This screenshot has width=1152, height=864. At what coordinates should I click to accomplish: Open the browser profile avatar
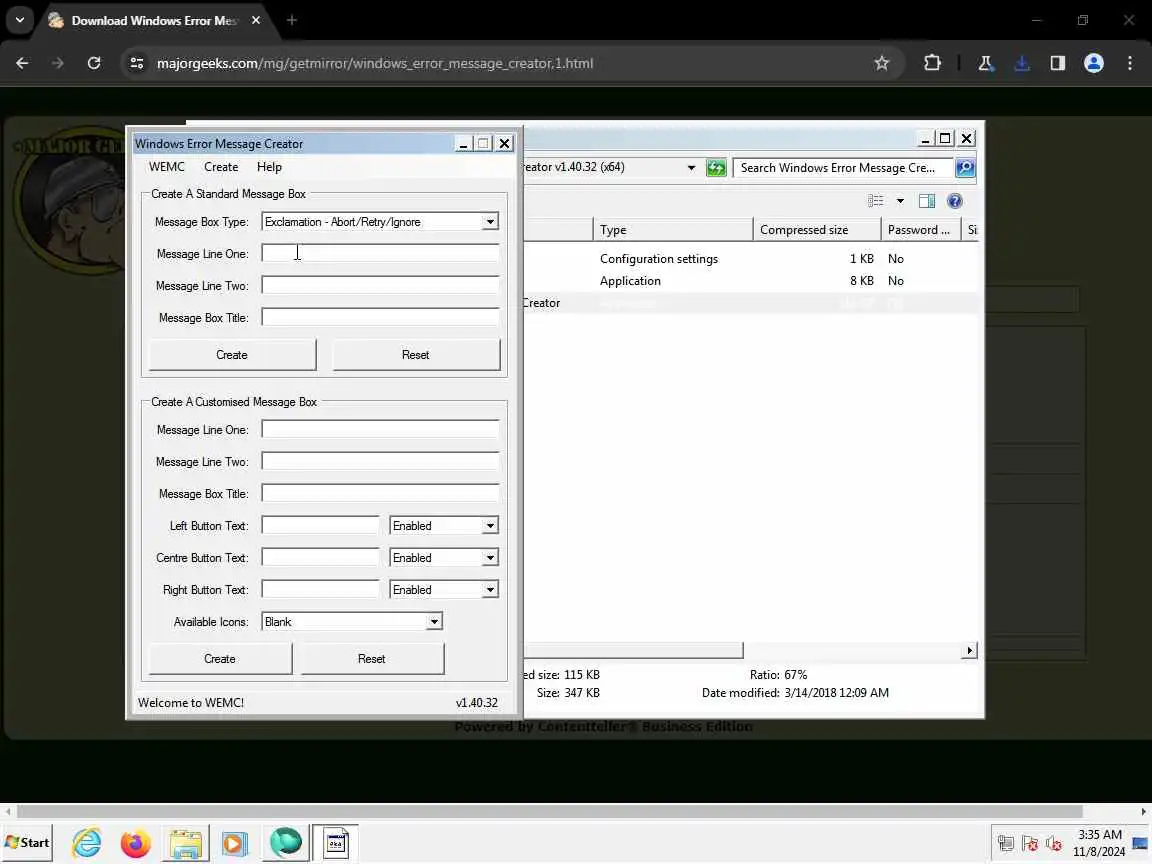click(1093, 63)
